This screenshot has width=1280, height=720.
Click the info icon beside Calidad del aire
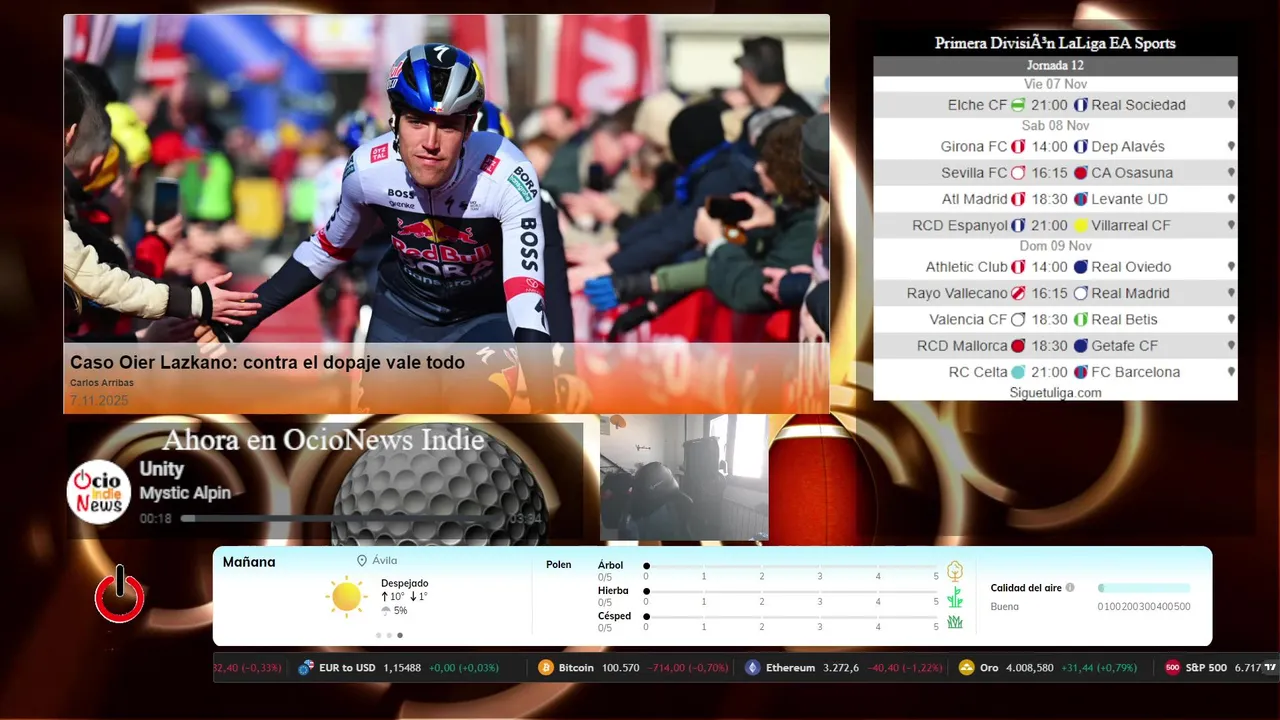click(x=1070, y=588)
